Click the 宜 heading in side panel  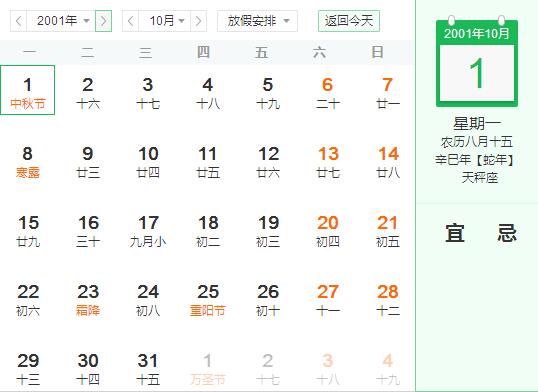pos(455,233)
